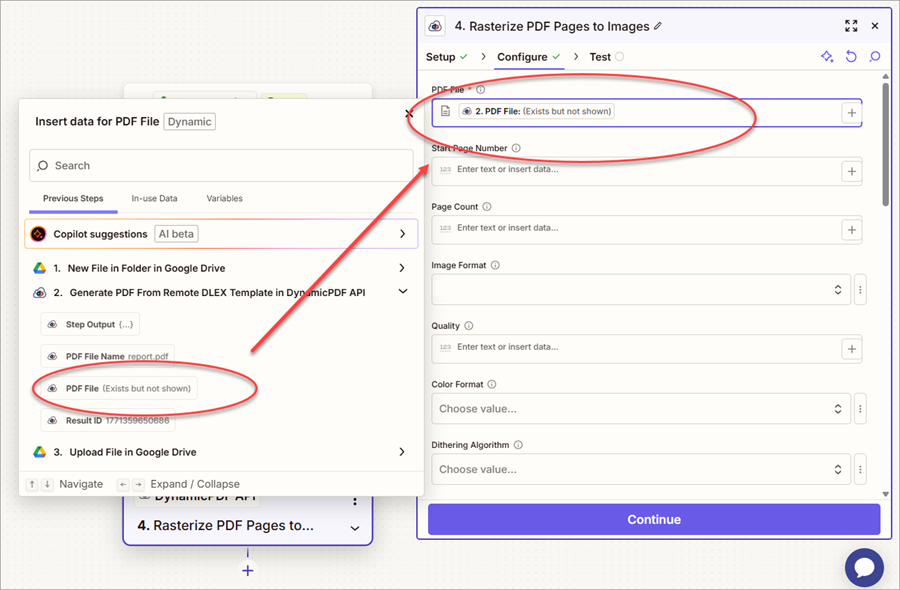Viewport: 900px width, 590px height.
Task: Switch to the In-use Data tab
Action: click(154, 199)
